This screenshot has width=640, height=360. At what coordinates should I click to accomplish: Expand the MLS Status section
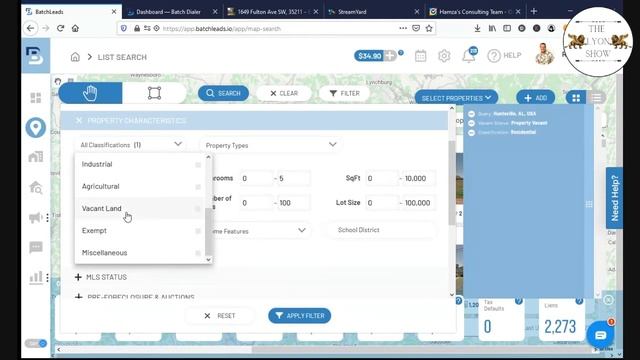coord(101,277)
